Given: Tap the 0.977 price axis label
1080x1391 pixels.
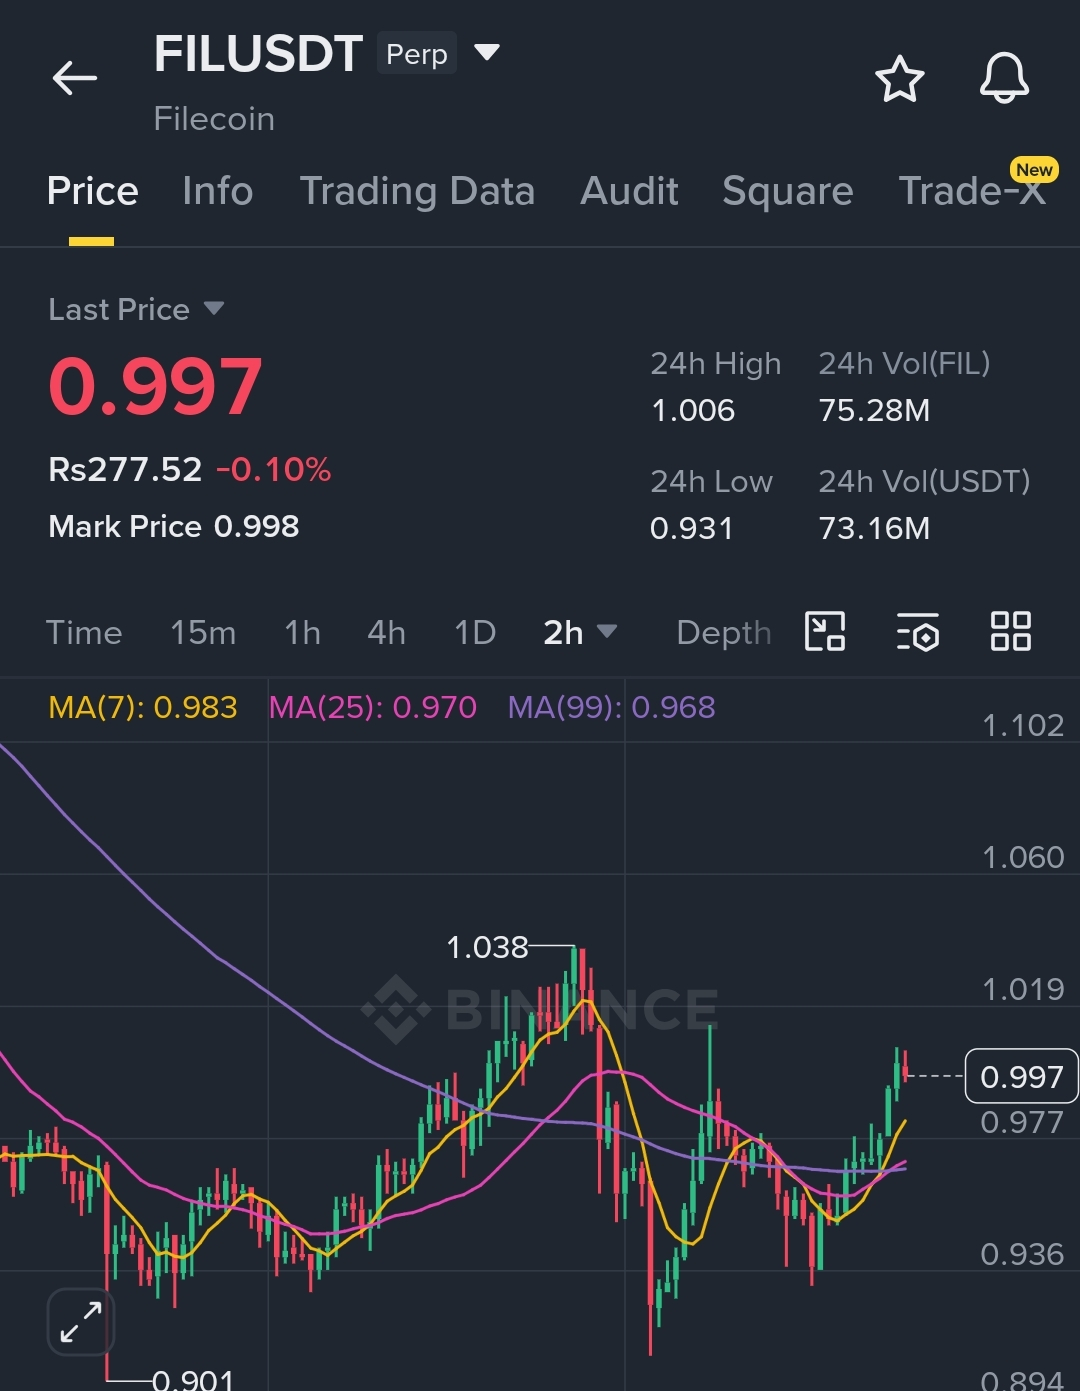Looking at the screenshot, I should [1022, 1122].
